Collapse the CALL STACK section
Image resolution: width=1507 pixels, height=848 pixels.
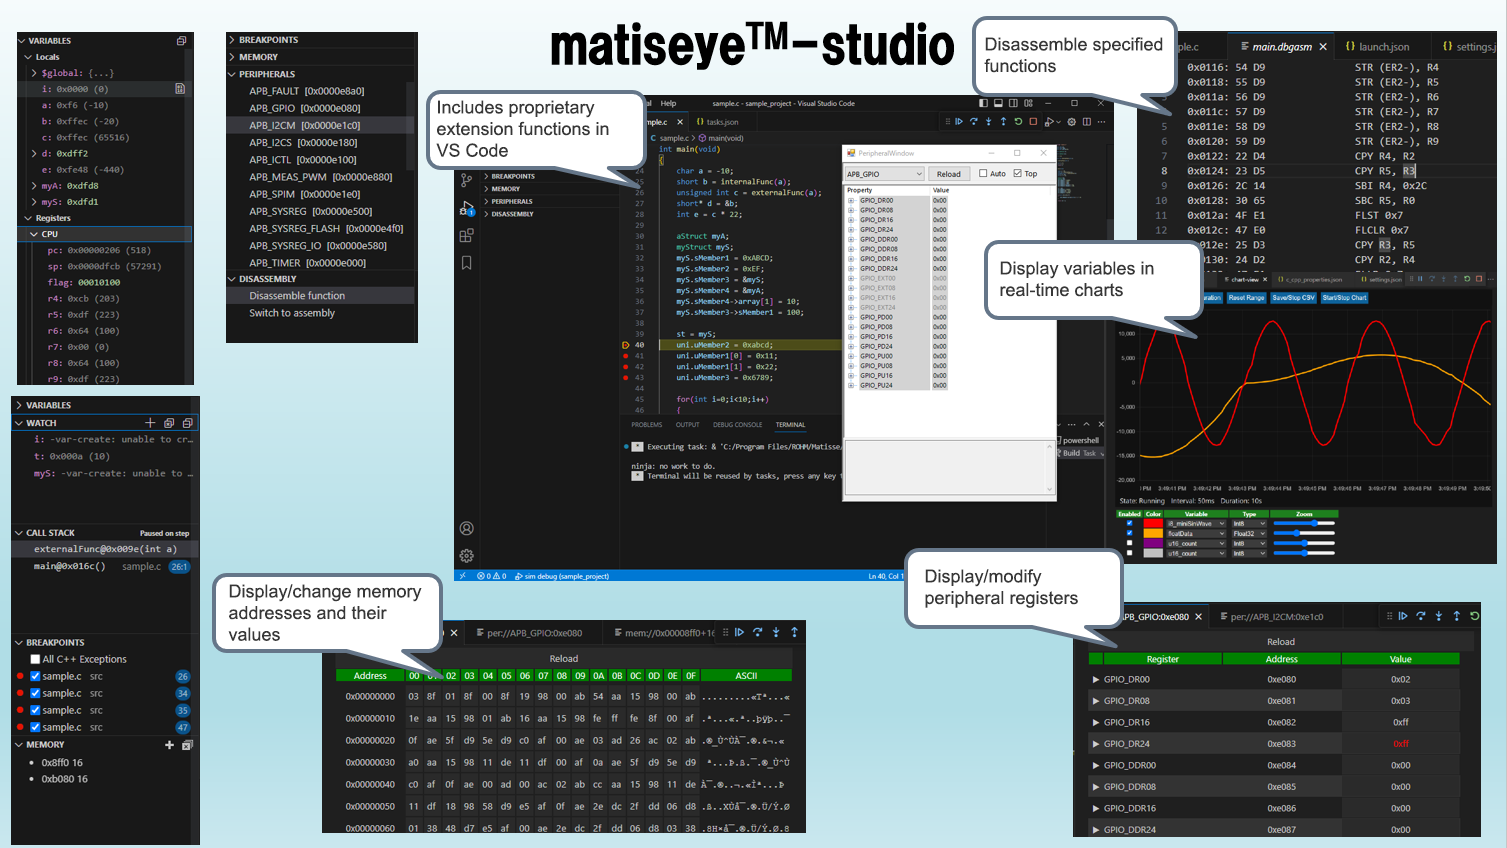[x=19, y=533]
